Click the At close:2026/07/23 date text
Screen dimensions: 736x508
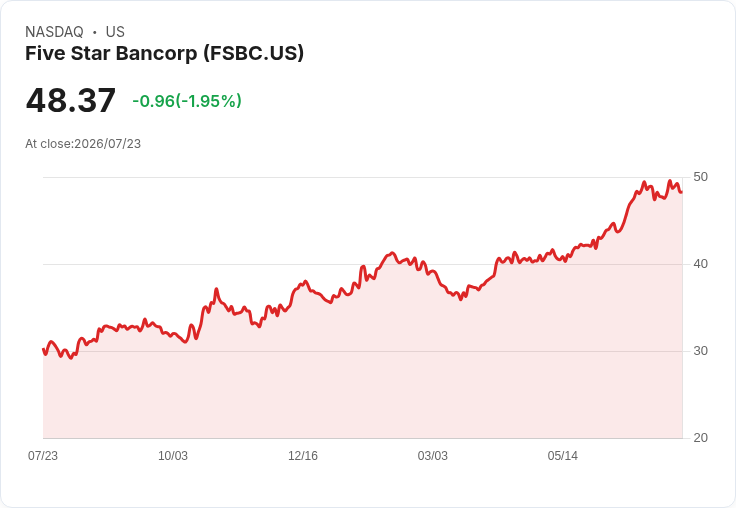click(x=83, y=144)
